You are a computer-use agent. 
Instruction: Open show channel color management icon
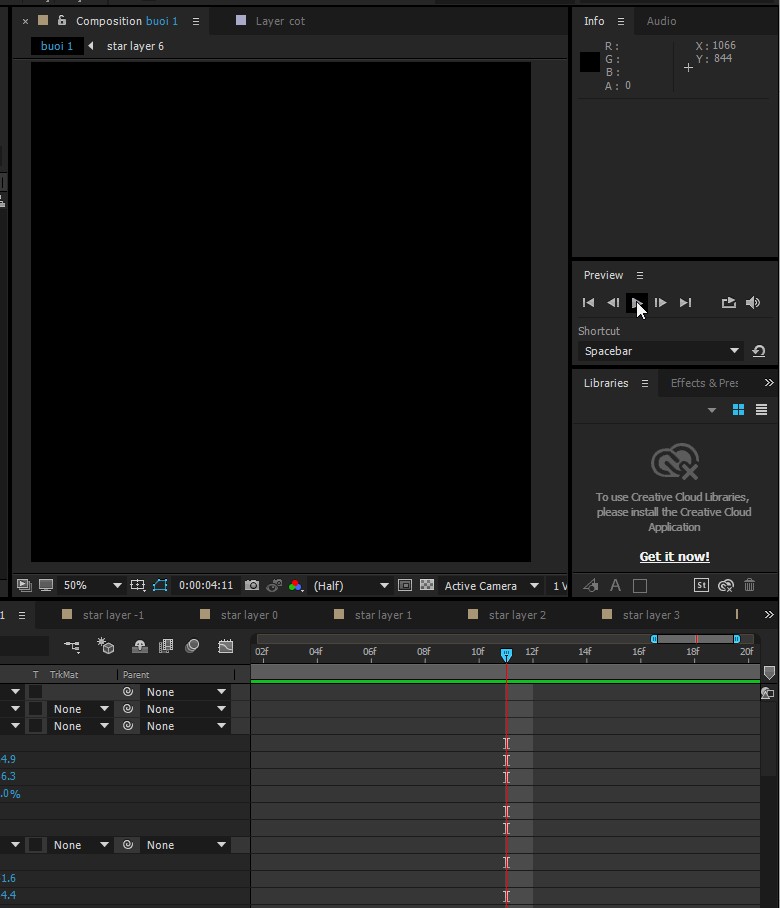[295, 585]
